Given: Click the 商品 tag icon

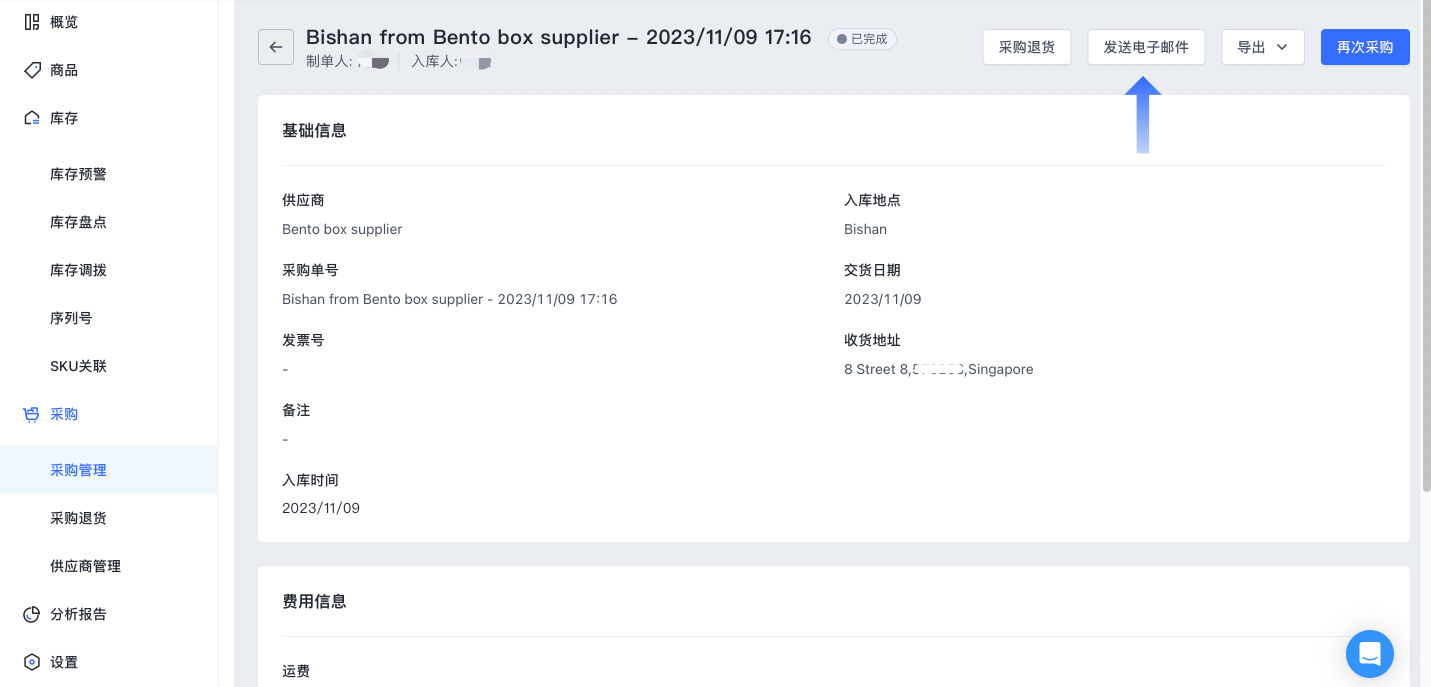Looking at the screenshot, I should (x=32, y=70).
